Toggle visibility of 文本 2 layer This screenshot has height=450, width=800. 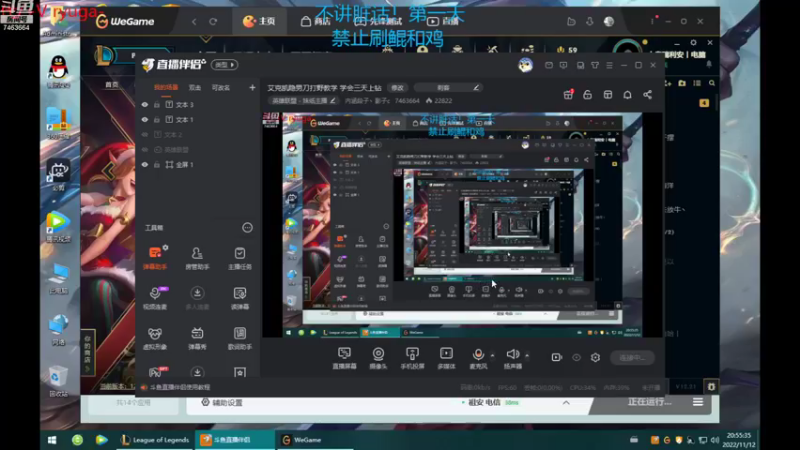[145, 135]
